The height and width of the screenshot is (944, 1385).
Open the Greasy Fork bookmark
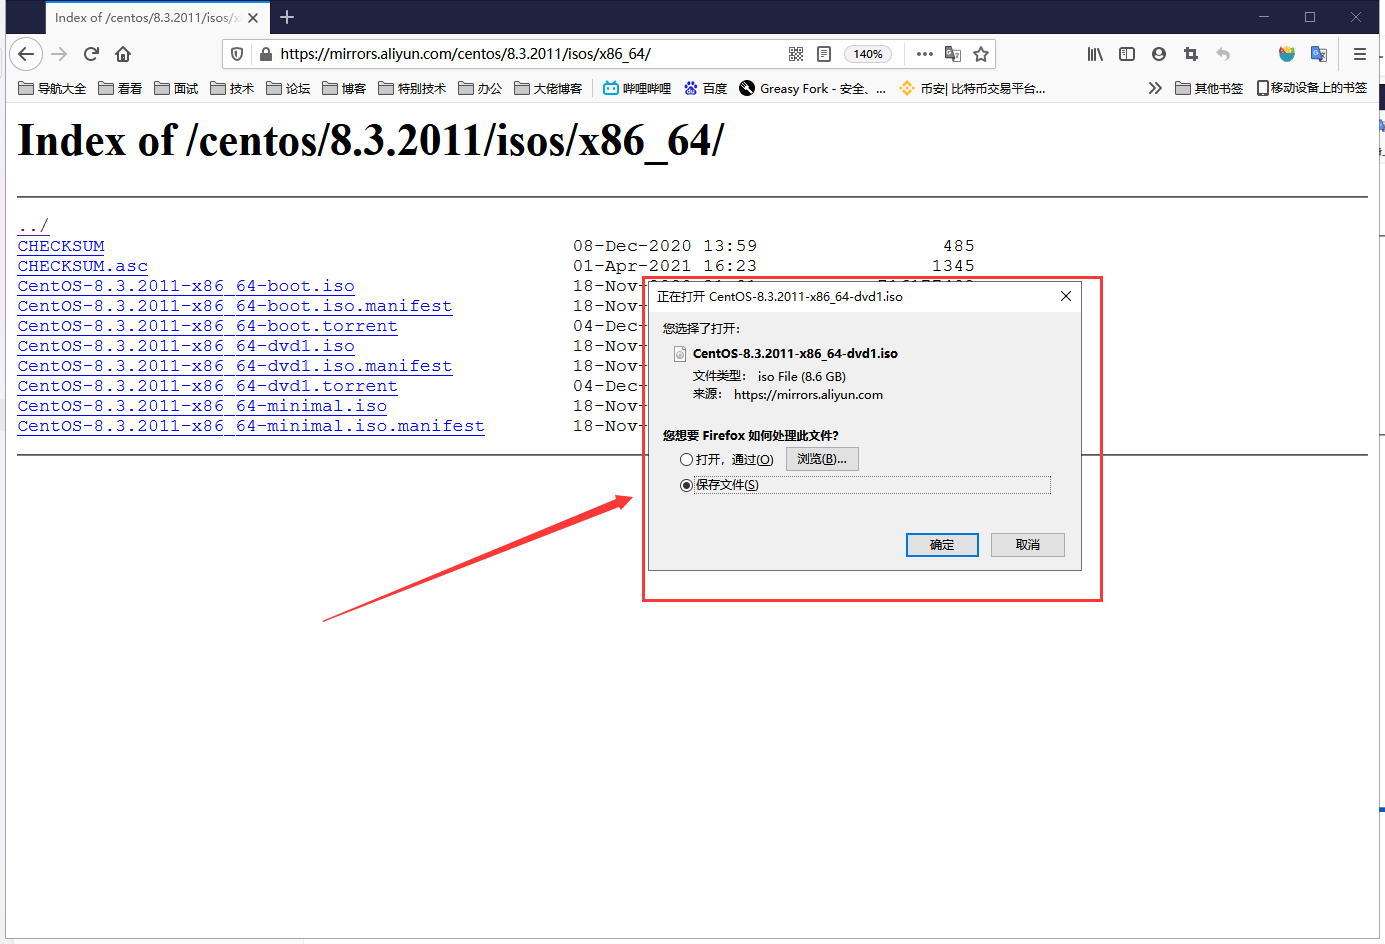click(812, 88)
